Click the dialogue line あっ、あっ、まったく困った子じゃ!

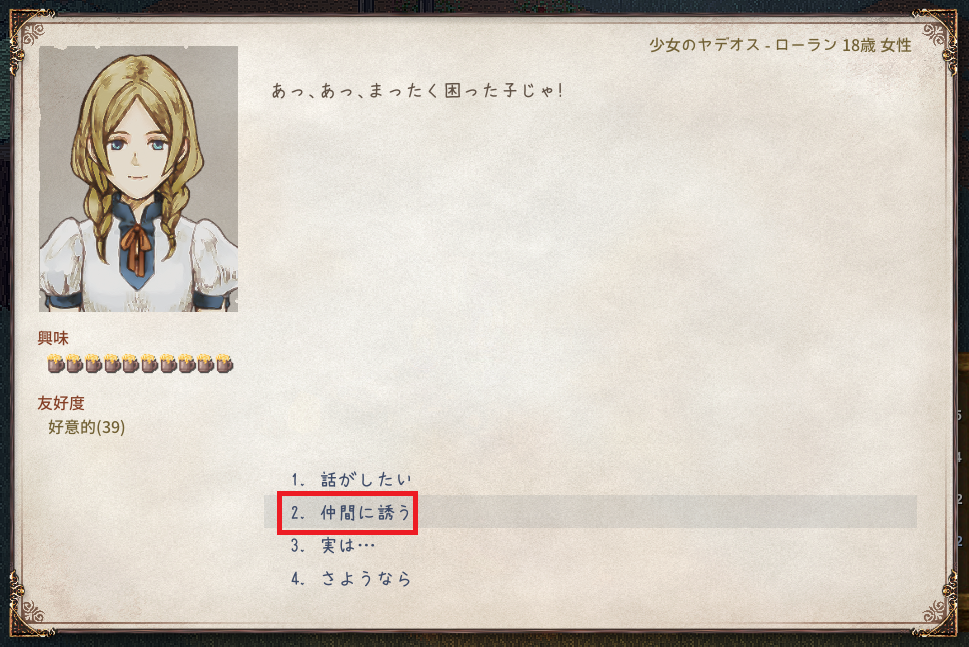[418, 91]
